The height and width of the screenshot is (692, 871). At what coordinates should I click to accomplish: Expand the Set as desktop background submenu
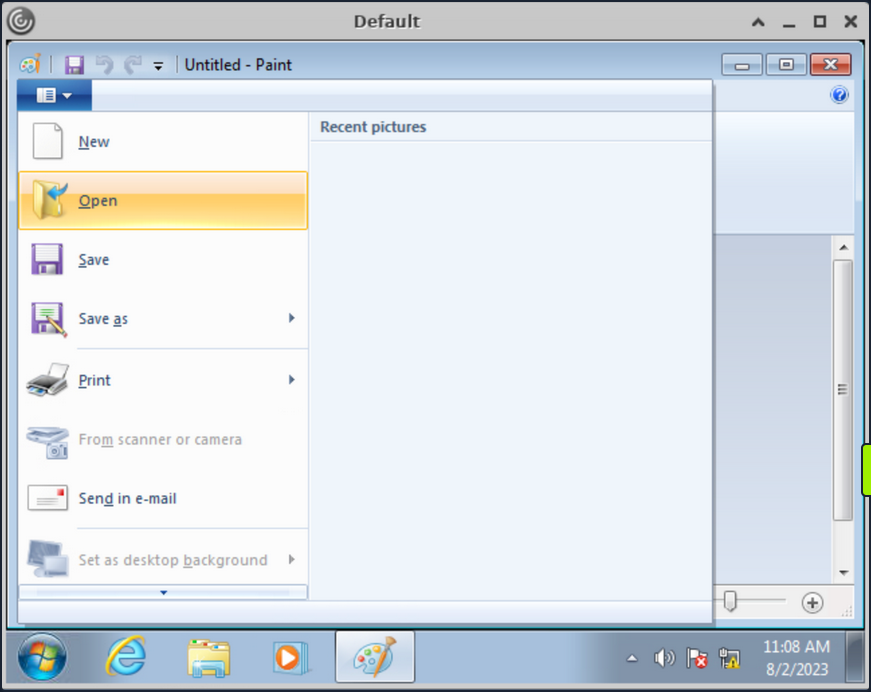coord(290,560)
